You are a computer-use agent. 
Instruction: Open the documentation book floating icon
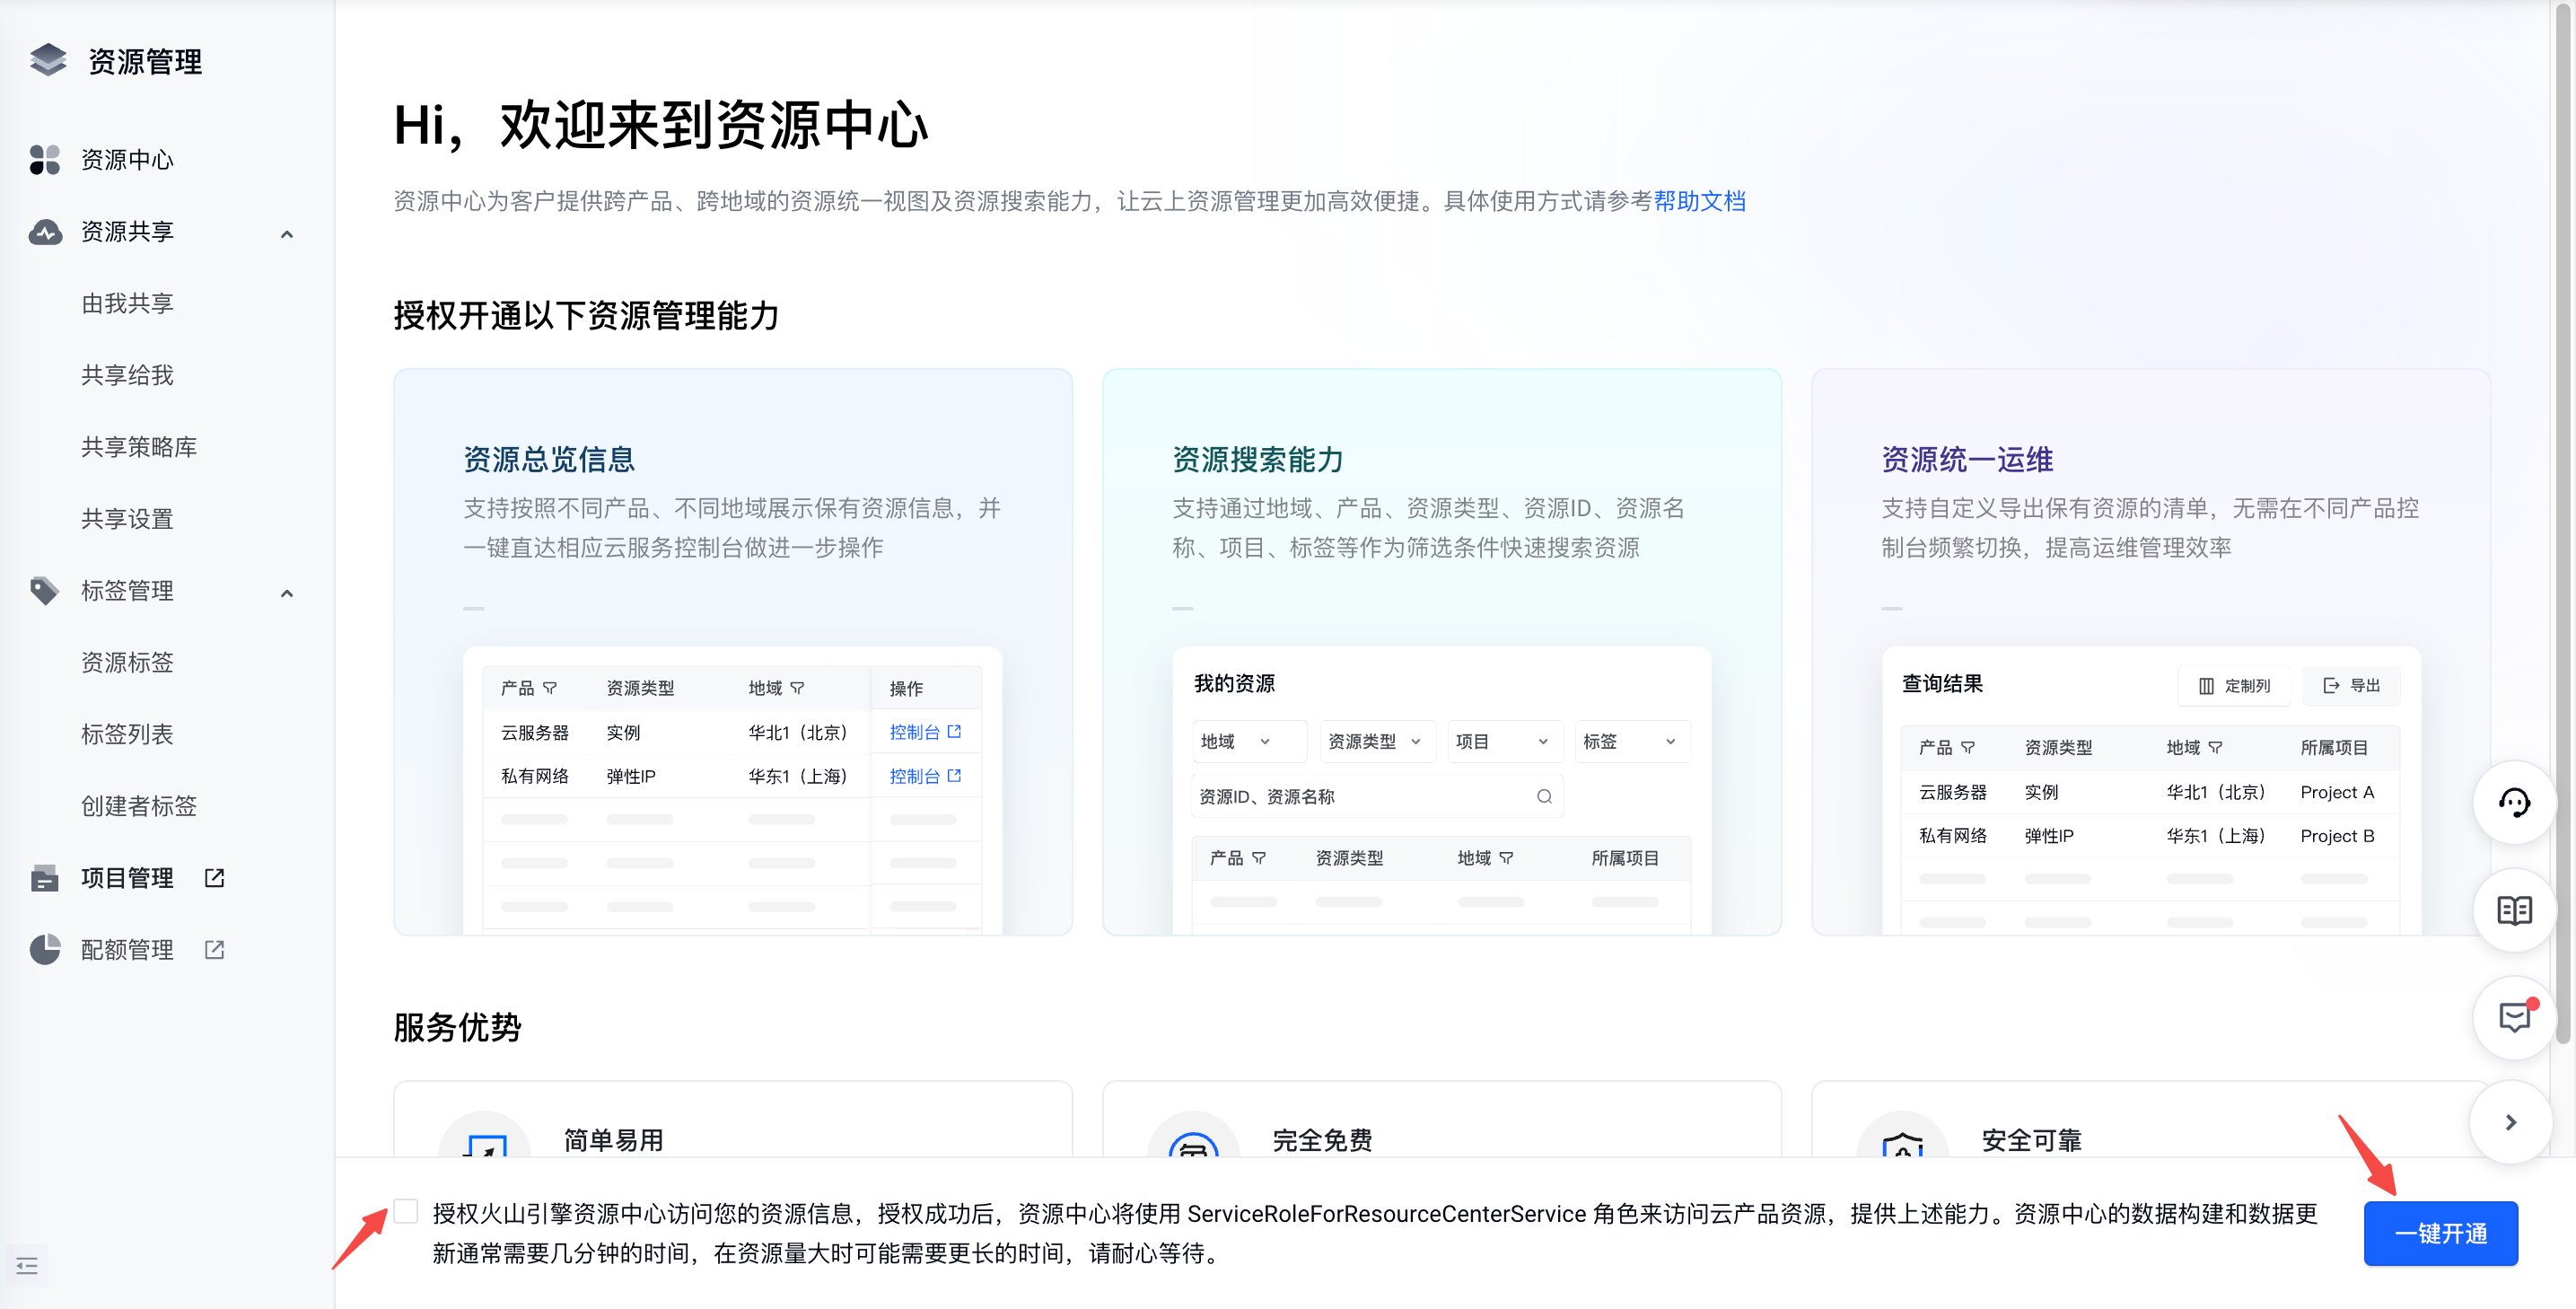[2513, 910]
